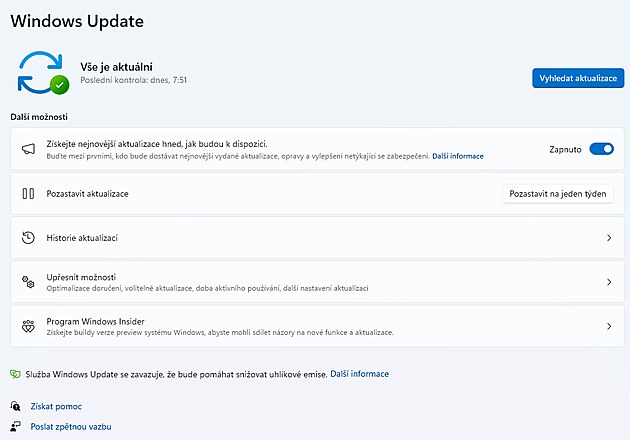The width and height of the screenshot is (630, 440).
Task: Click the Poslat zpětnou vazbu feedback icon
Action: click(16, 426)
